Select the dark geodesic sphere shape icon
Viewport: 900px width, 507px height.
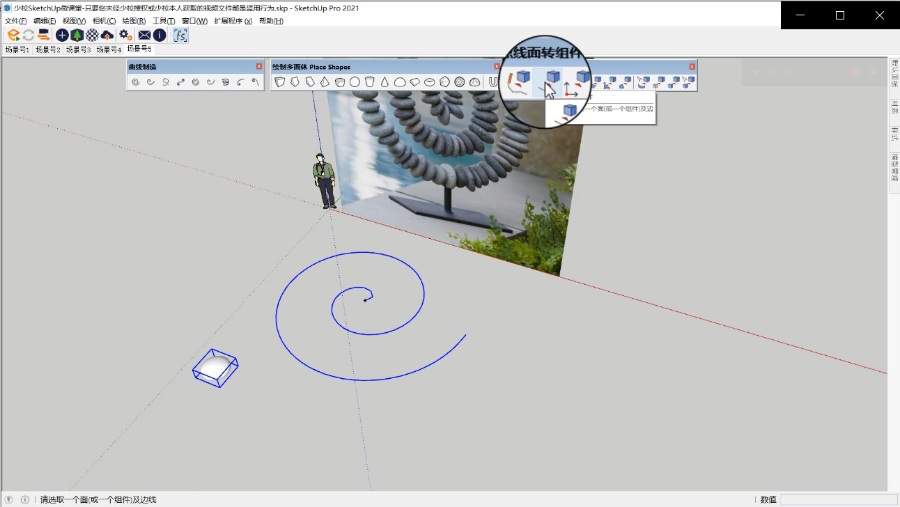coord(459,82)
